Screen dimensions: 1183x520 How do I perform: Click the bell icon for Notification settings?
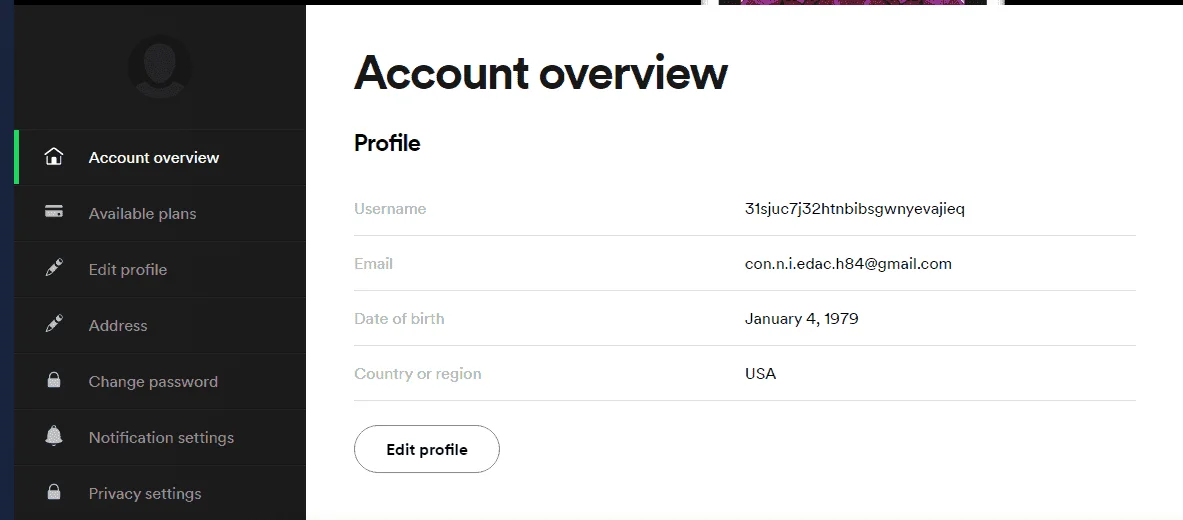coord(54,436)
